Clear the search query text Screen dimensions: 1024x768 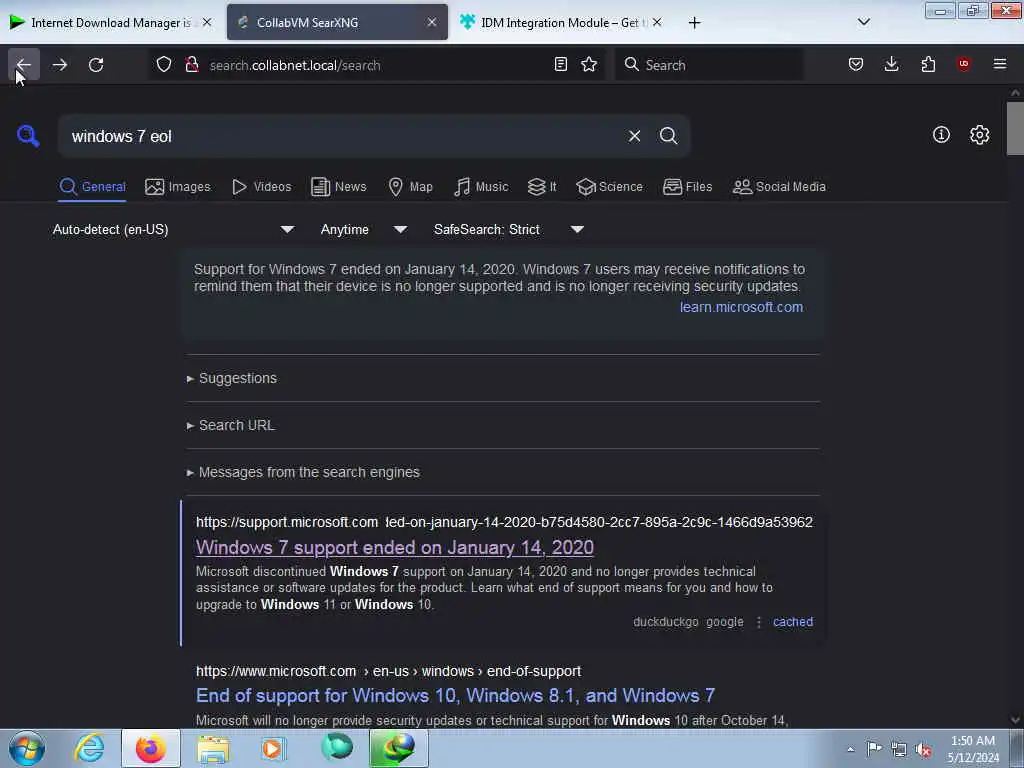(634, 136)
